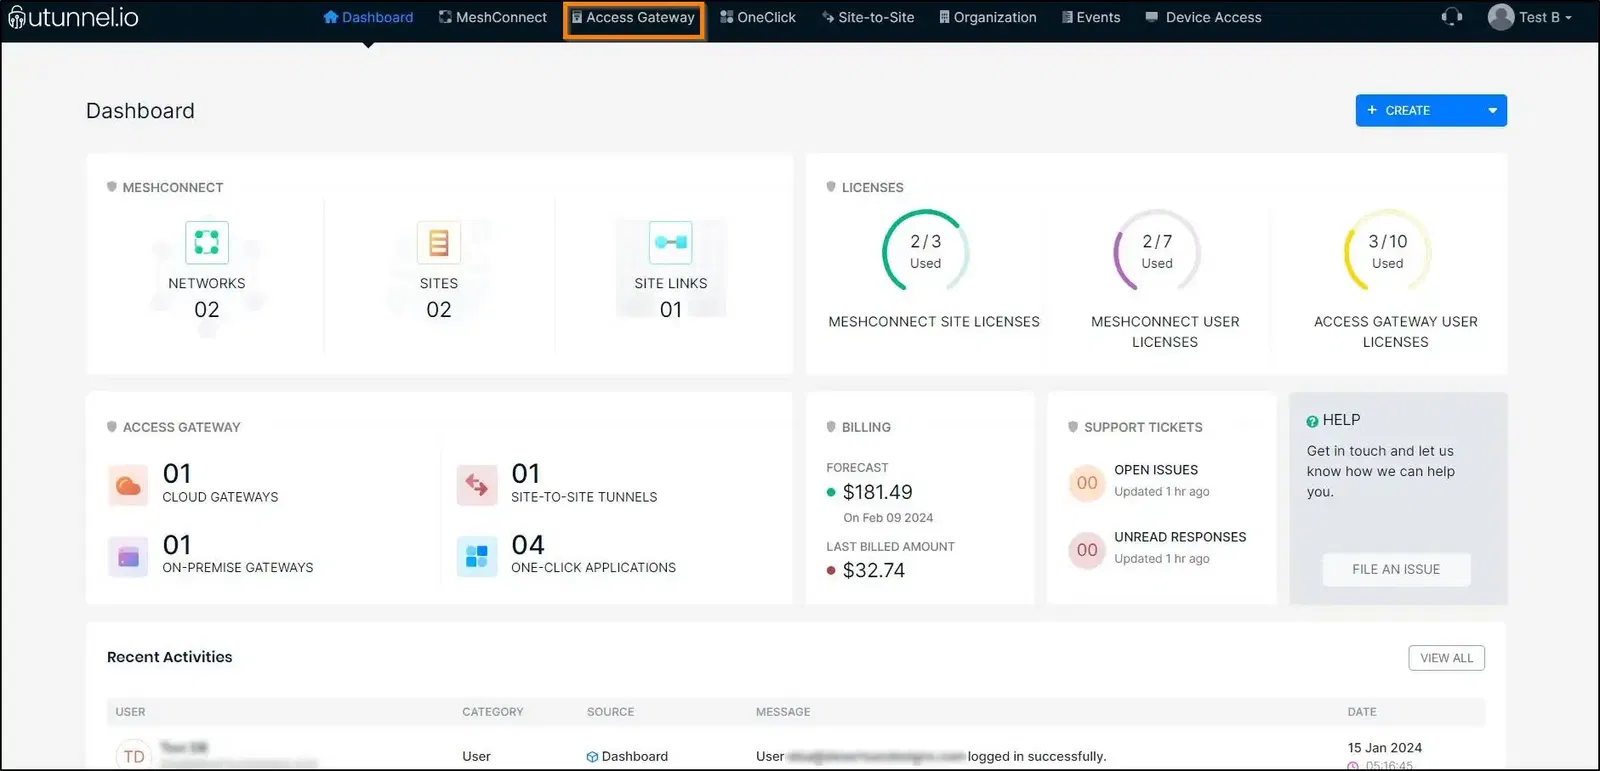1600x771 pixels.
Task: Open SITE LINKS count 01
Action: coord(671,310)
